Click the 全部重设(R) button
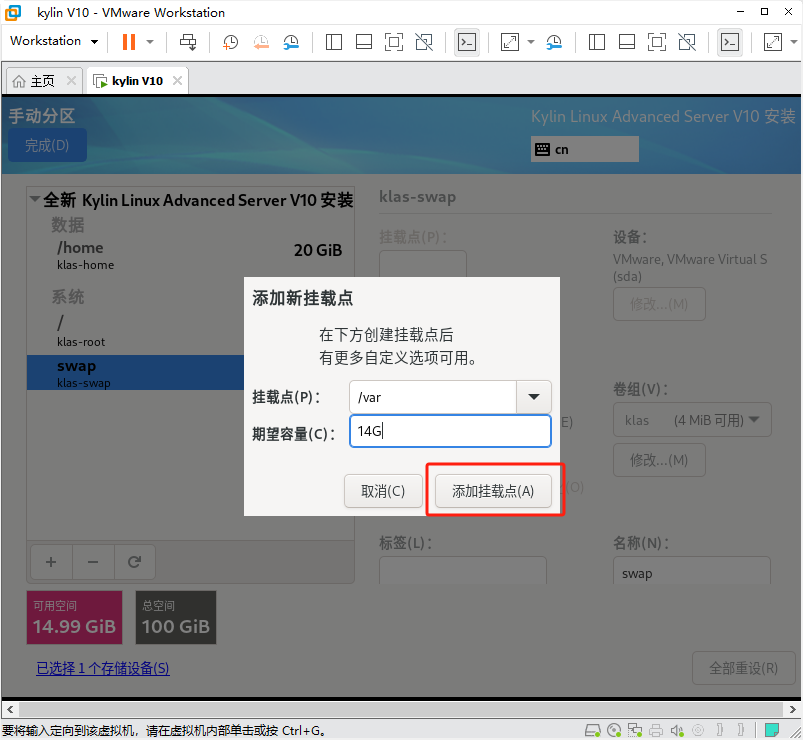 (x=743, y=668)
